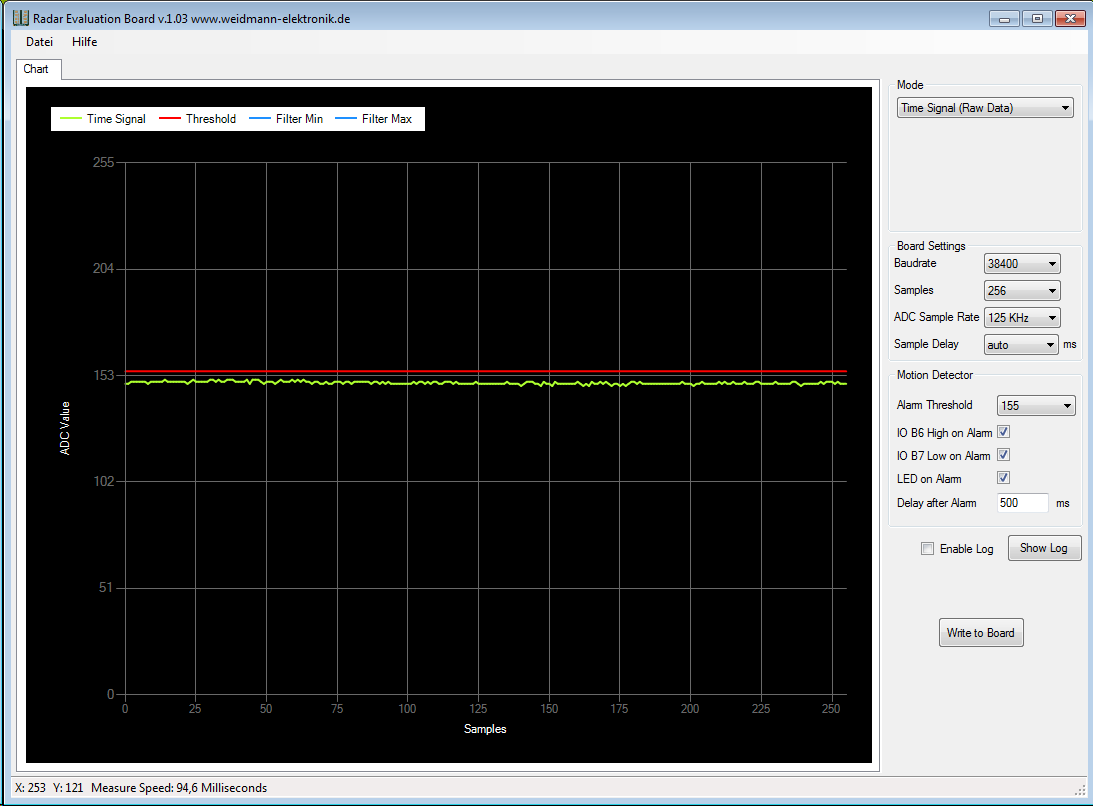
Task: Open the Datei menu
Action: click(39, 42)
